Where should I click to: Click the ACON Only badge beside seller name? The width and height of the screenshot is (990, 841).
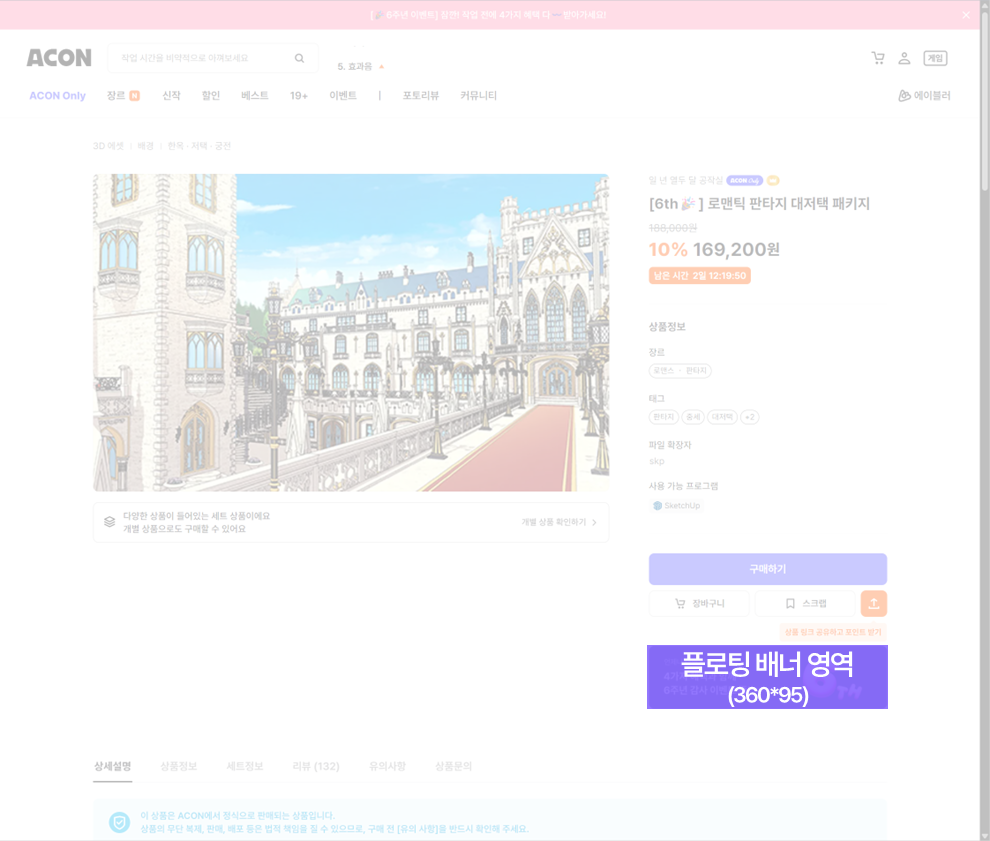tap(744, 181)
